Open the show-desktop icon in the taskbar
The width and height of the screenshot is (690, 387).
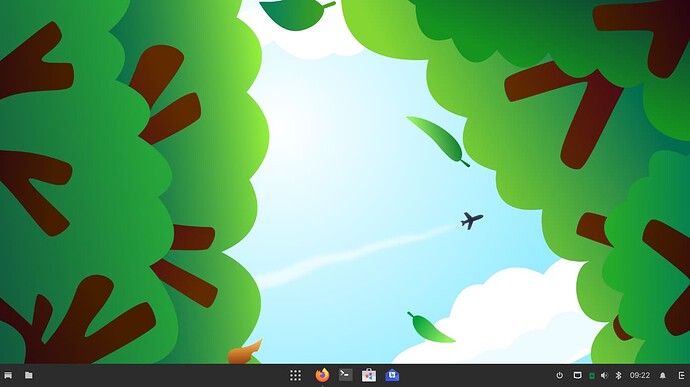[8, 375]
